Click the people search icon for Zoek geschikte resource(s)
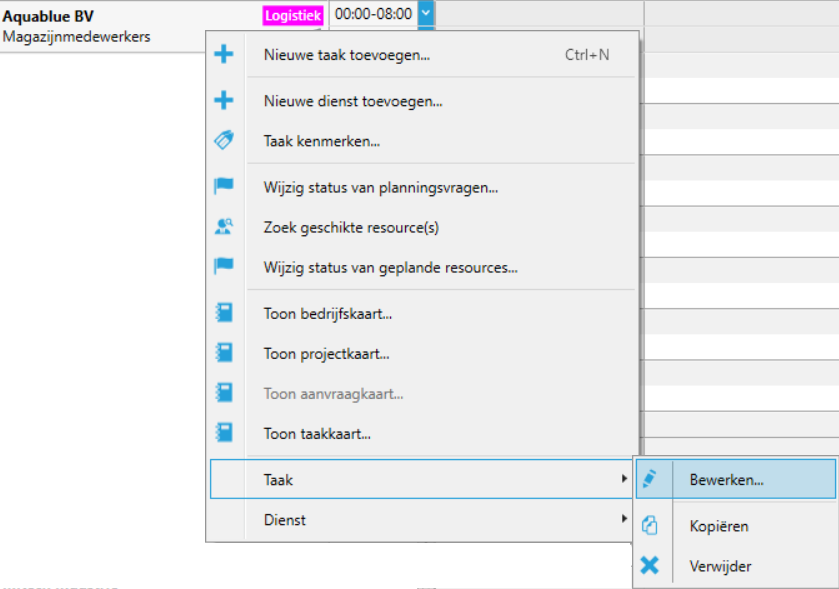839x589 pixels. tap(224, 227)
